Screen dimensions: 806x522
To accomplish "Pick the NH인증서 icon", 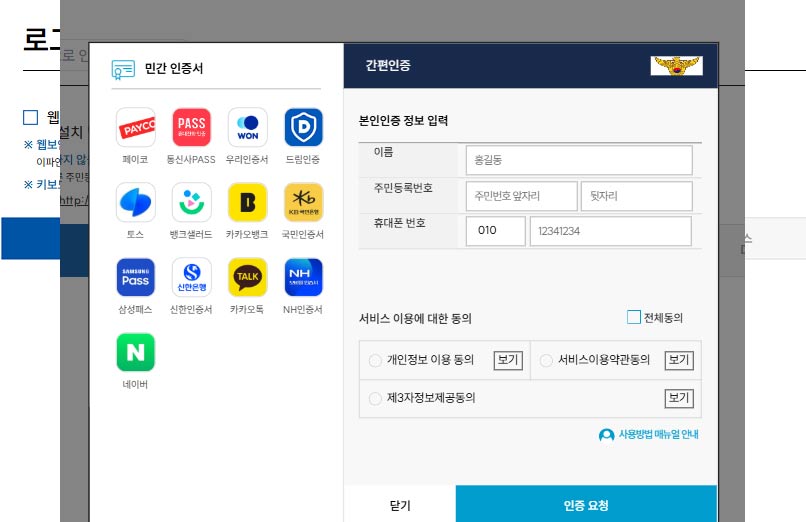I will pos(303,277).
